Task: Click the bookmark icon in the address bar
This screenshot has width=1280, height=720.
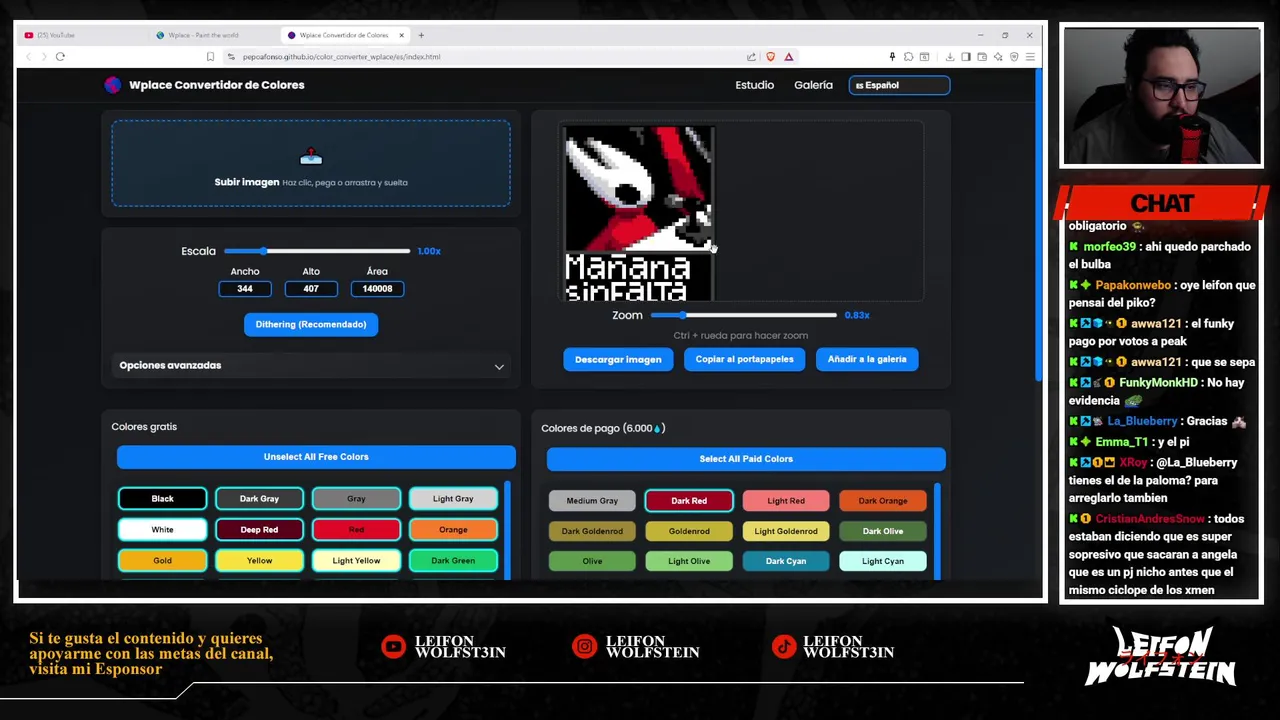Action: 210,57
